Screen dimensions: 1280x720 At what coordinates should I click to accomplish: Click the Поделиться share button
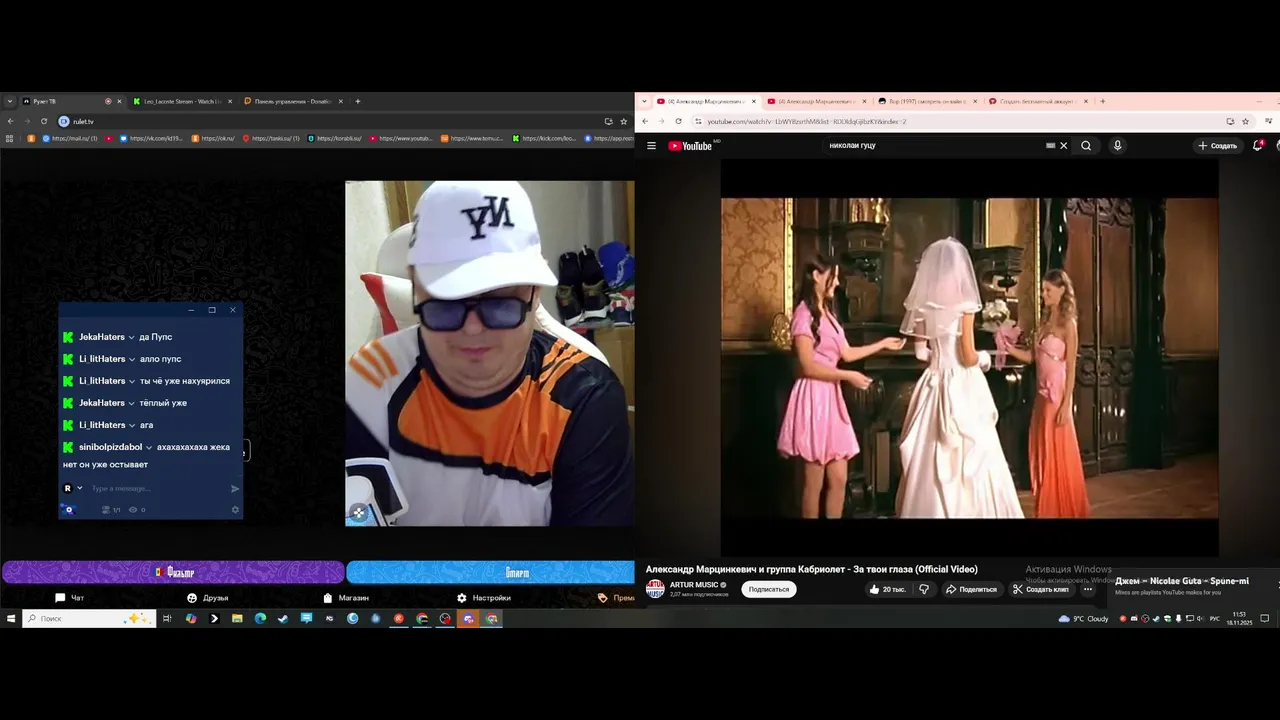click(971, 589)
